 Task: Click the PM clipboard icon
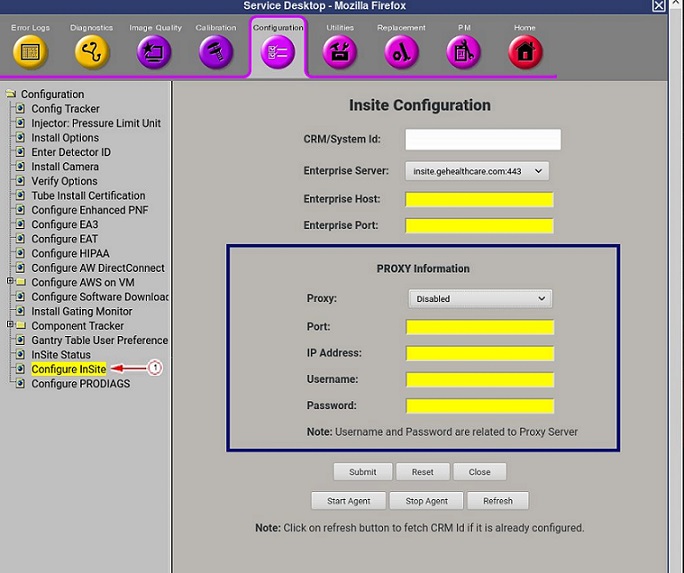463,52
